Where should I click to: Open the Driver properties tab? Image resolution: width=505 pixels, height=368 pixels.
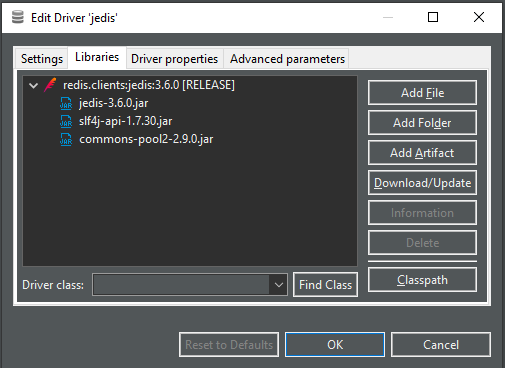174,59
